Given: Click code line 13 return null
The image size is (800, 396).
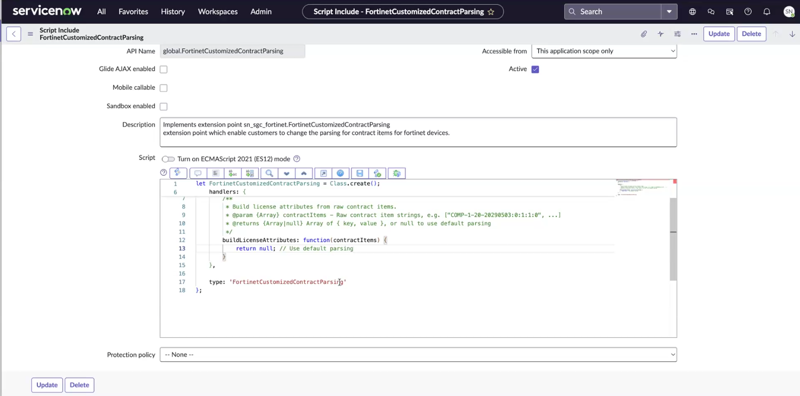Looking at the screenshot, I should click(x=294, y=249).
